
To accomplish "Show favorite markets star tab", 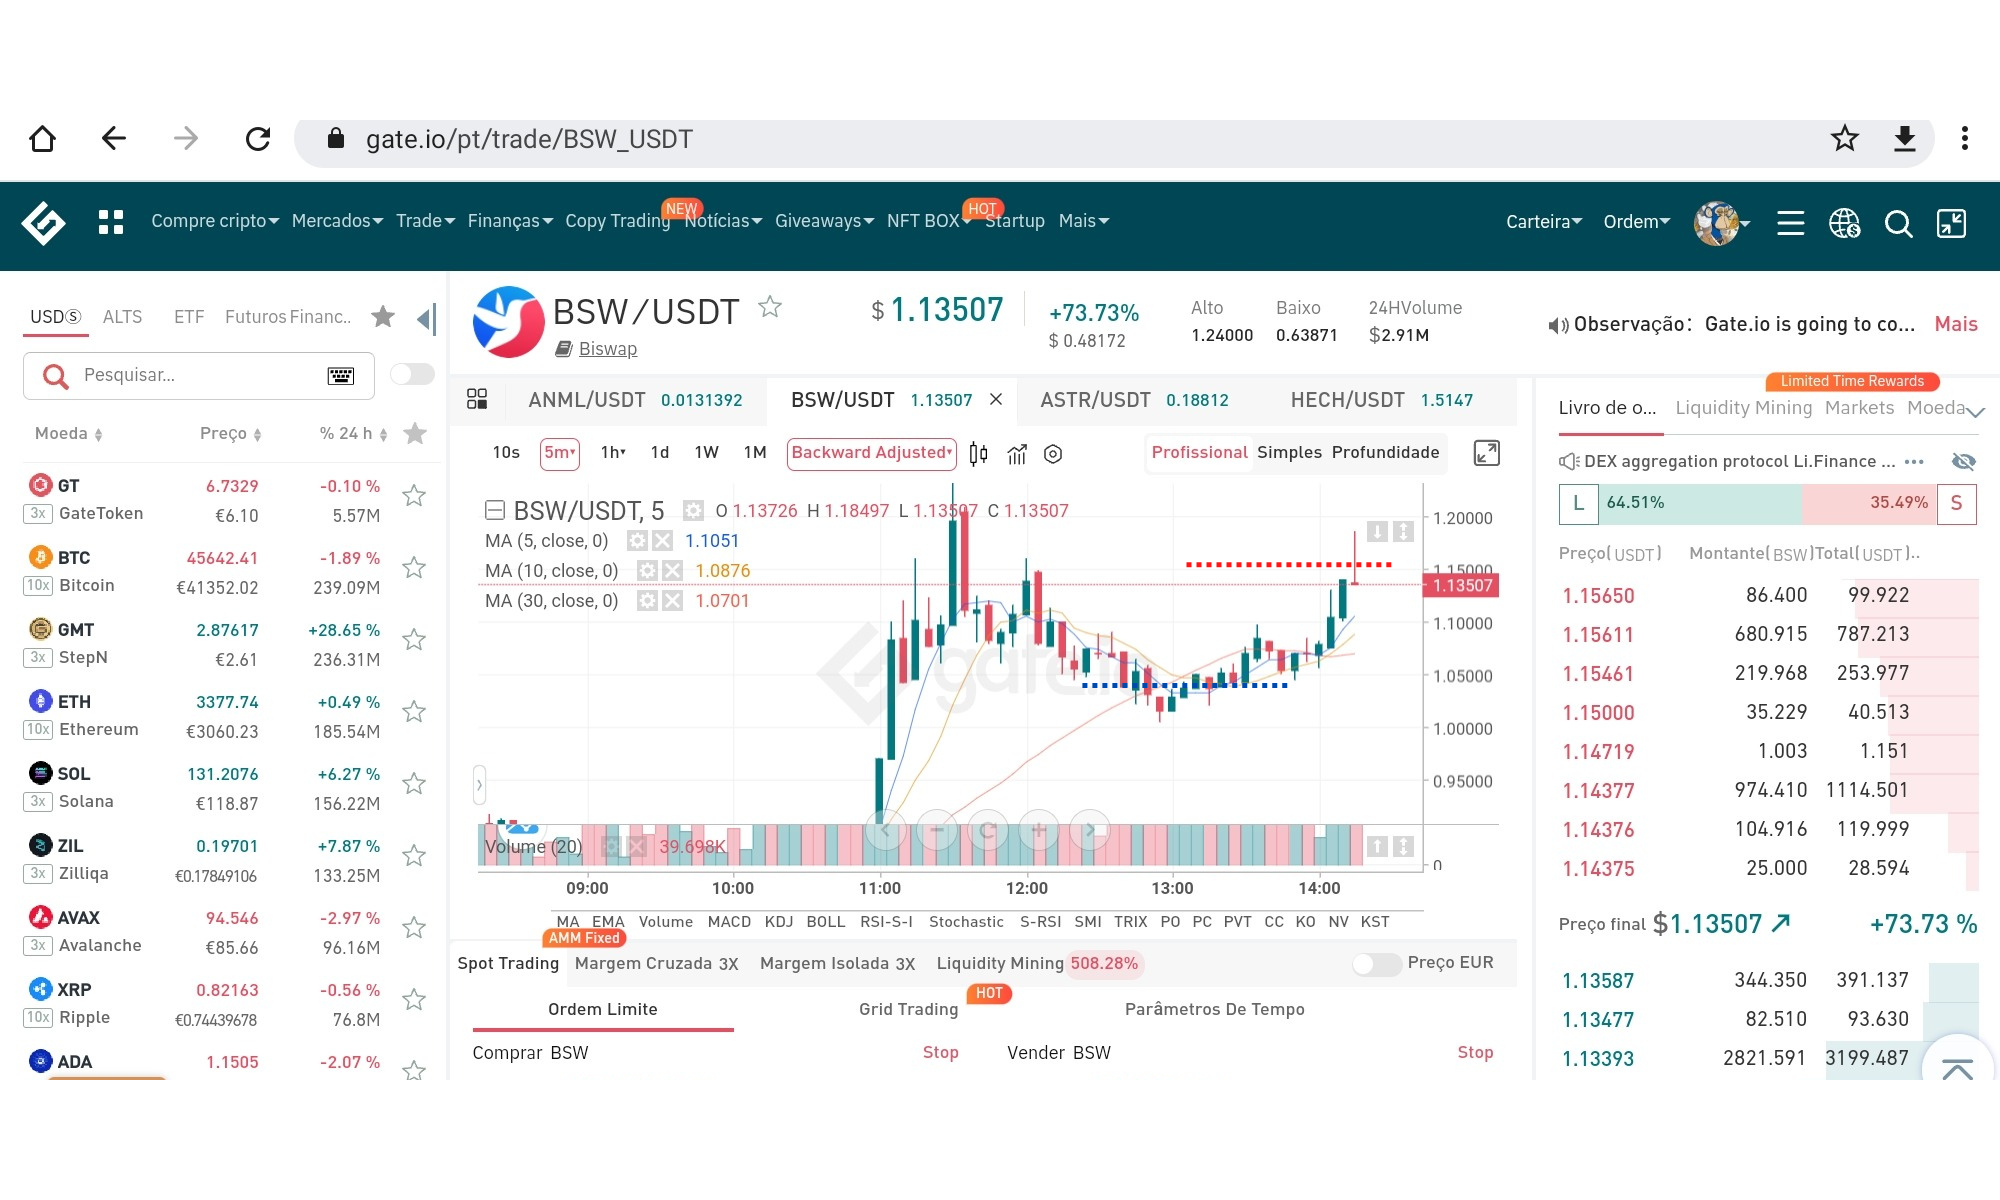I will (x=383, y=317).
